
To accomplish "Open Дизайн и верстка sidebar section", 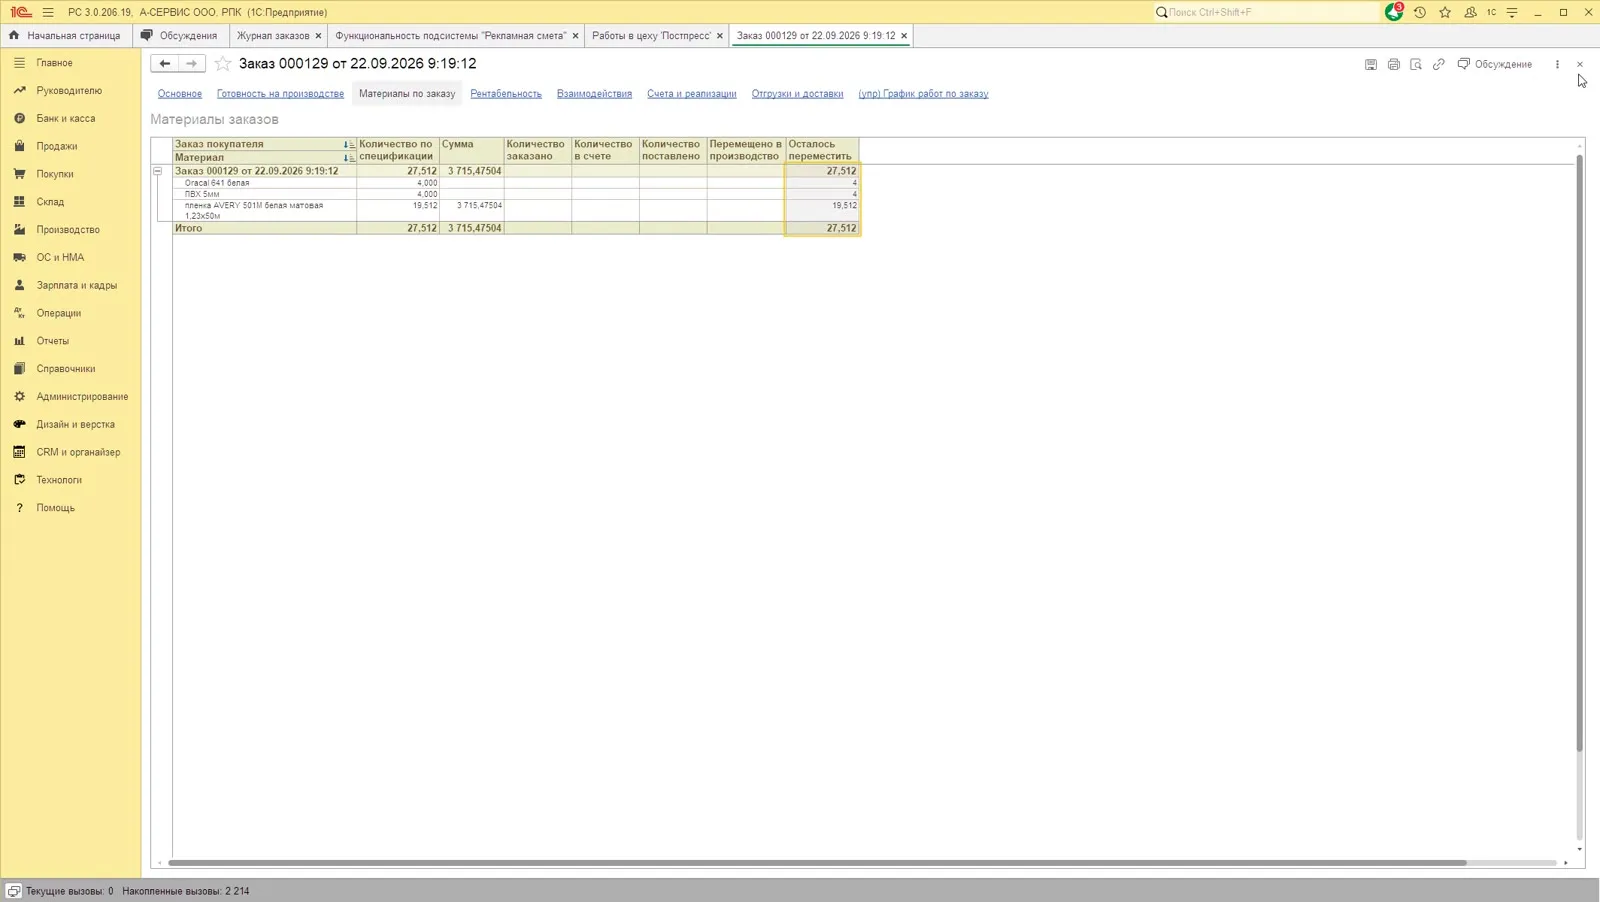I will tap(75, 424).
